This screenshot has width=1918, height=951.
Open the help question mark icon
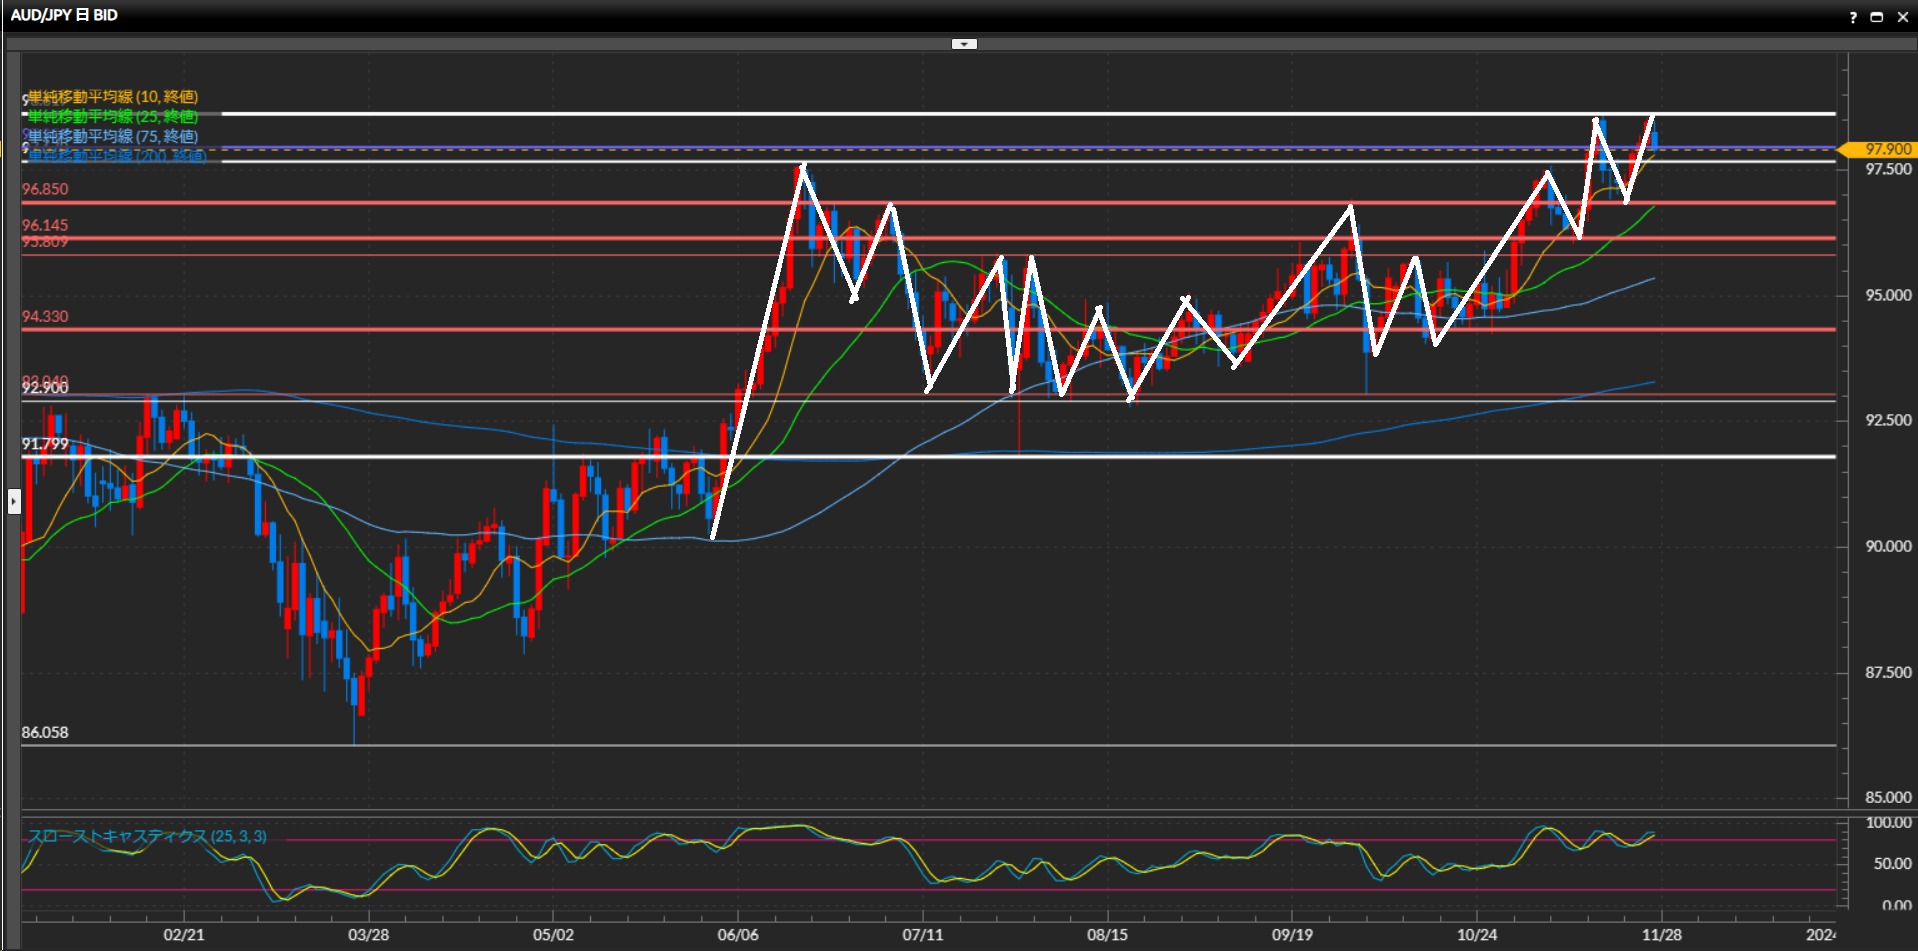1852,17
